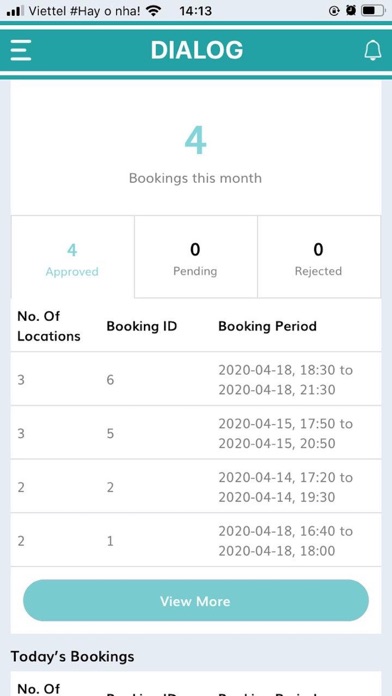Tap the alarm clock status icon
Image resolution: width=392 pixels, height=696 pixels.
point(351,11)
